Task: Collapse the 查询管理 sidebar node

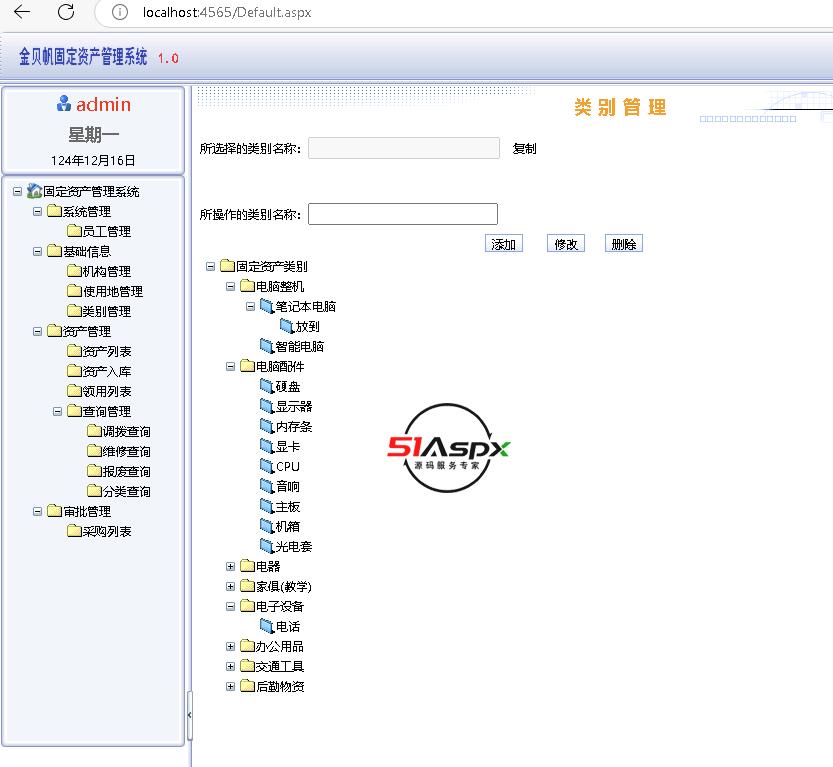Action: [x=58, y=411]
